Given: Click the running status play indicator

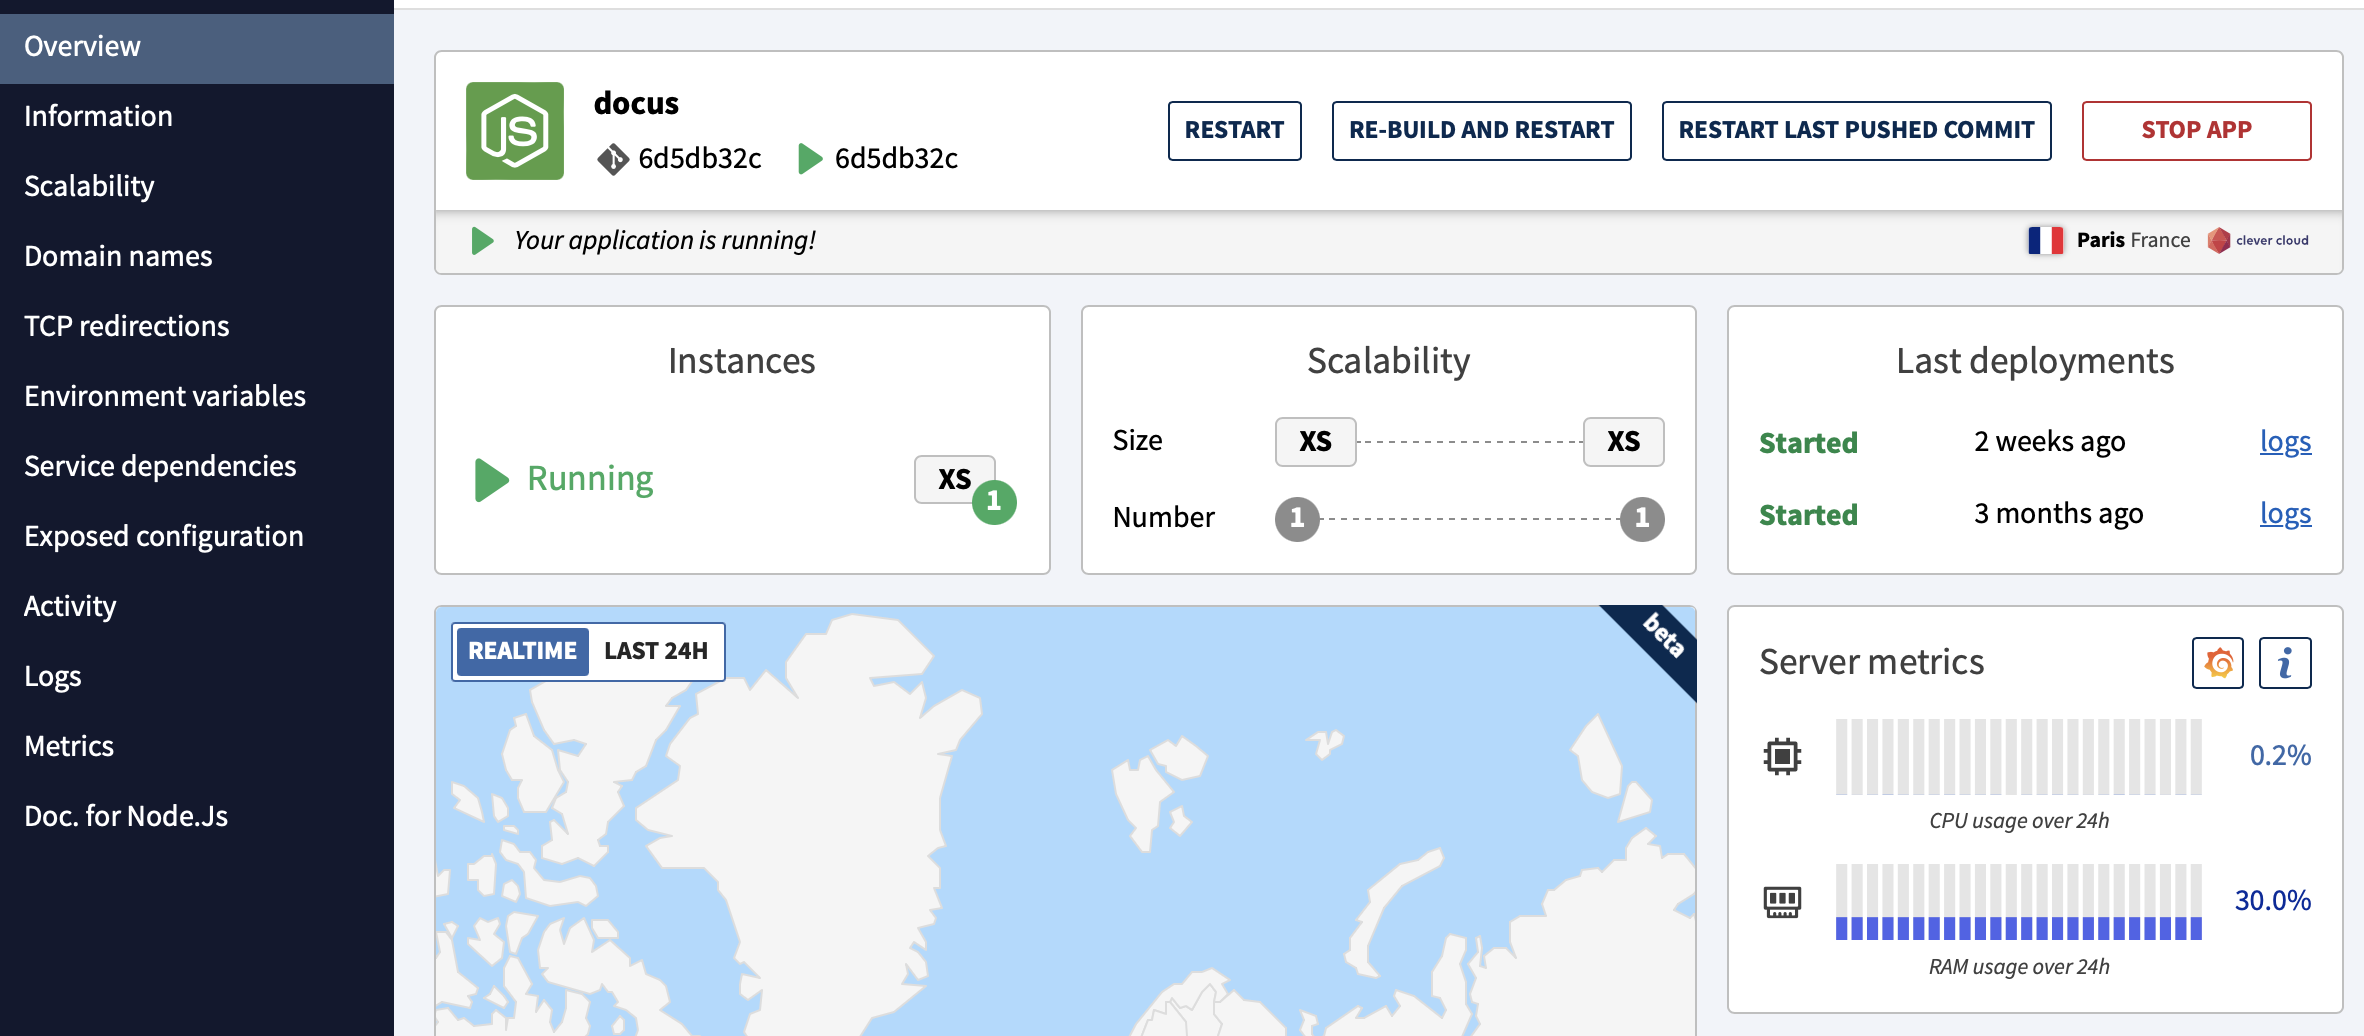Looking at the screenshot, I should [491, 479].
